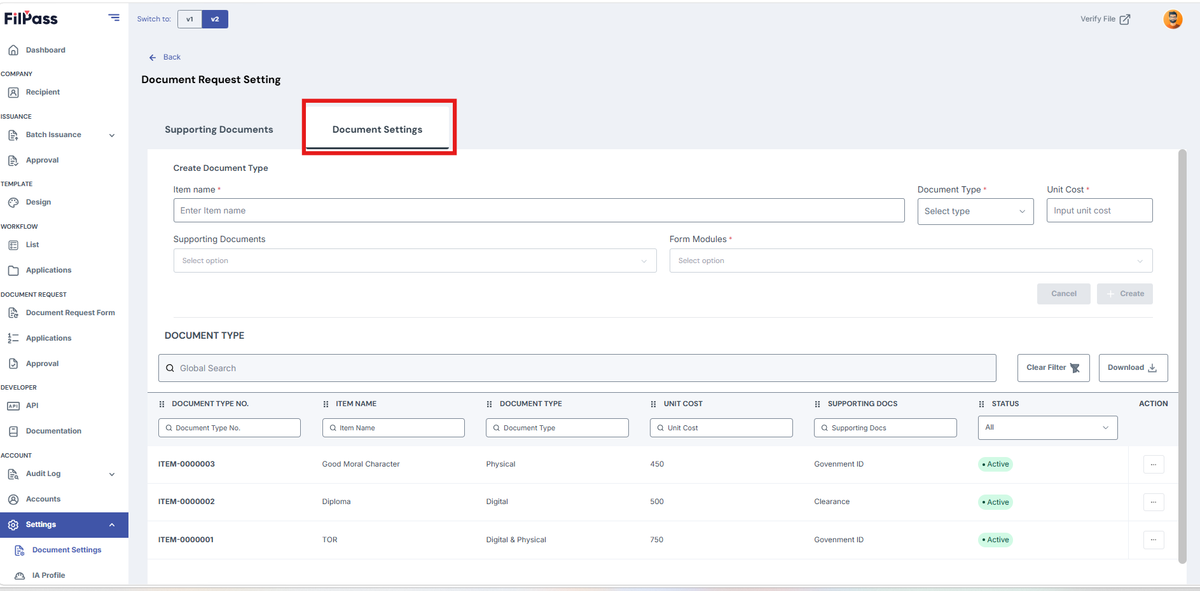Click the Global Search magnifier icon
The height and width of the screenshot is (591, 1200).
pyautogui.click(x=170, y=368)
